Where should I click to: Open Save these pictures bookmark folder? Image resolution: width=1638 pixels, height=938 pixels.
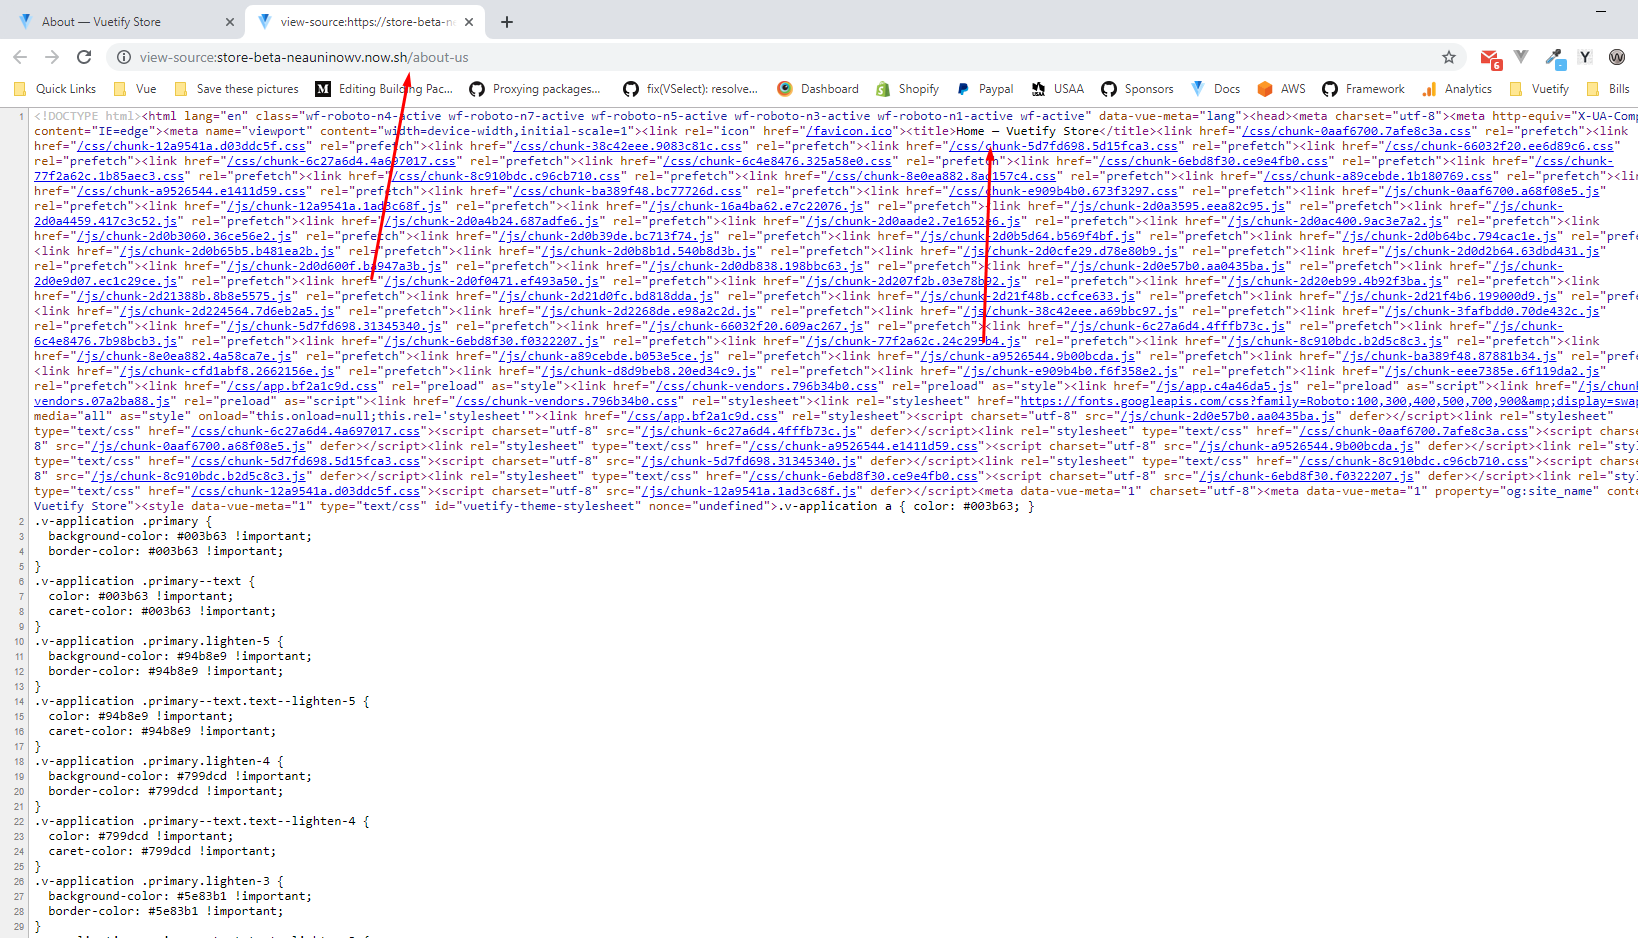point(236,89)
